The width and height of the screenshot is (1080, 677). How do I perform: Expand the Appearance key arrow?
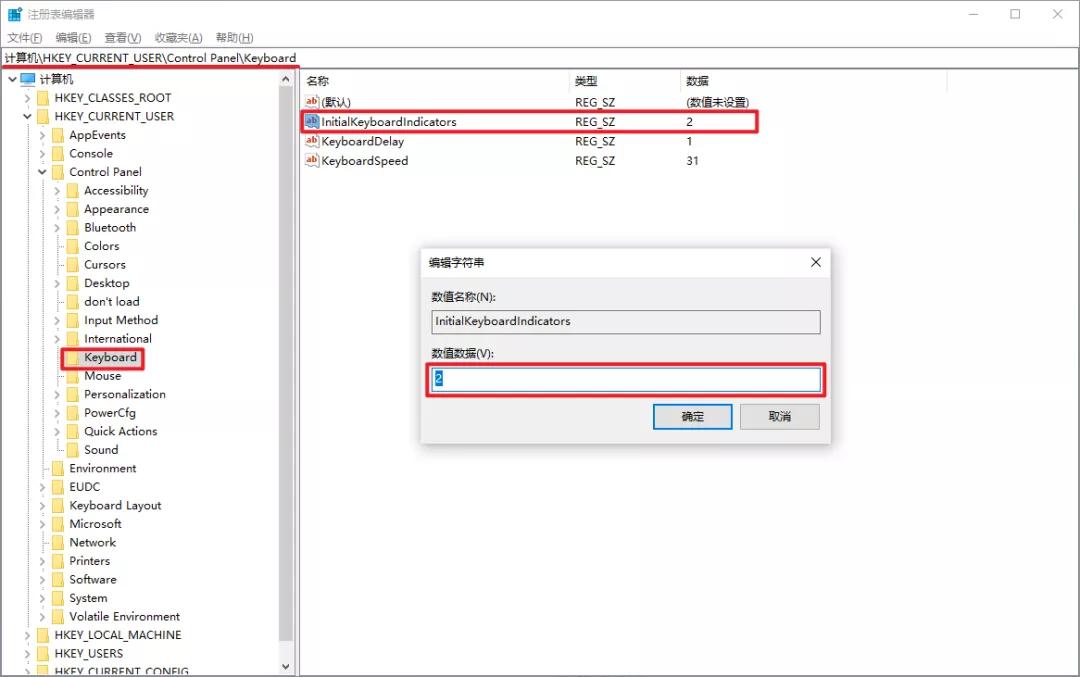click(x=57, y=209)
